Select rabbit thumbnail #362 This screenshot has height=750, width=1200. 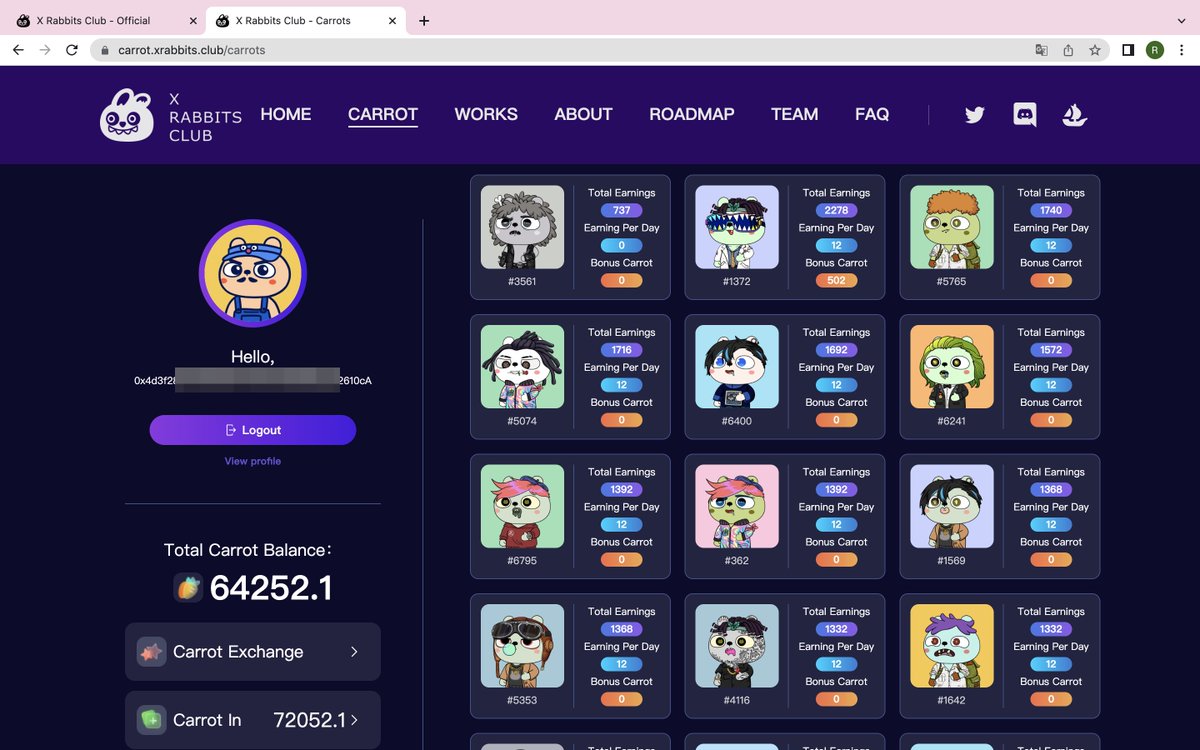coord(737,506)
